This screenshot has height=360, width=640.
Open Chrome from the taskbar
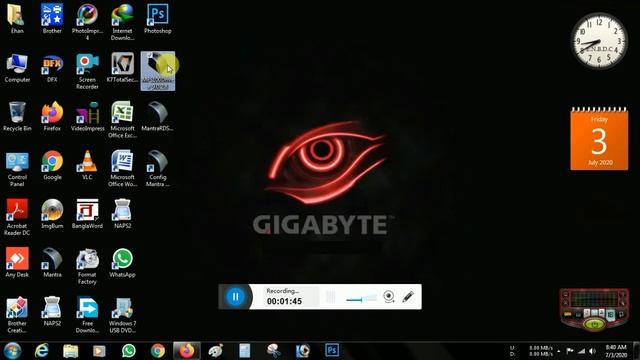click(x=158, y=351)
